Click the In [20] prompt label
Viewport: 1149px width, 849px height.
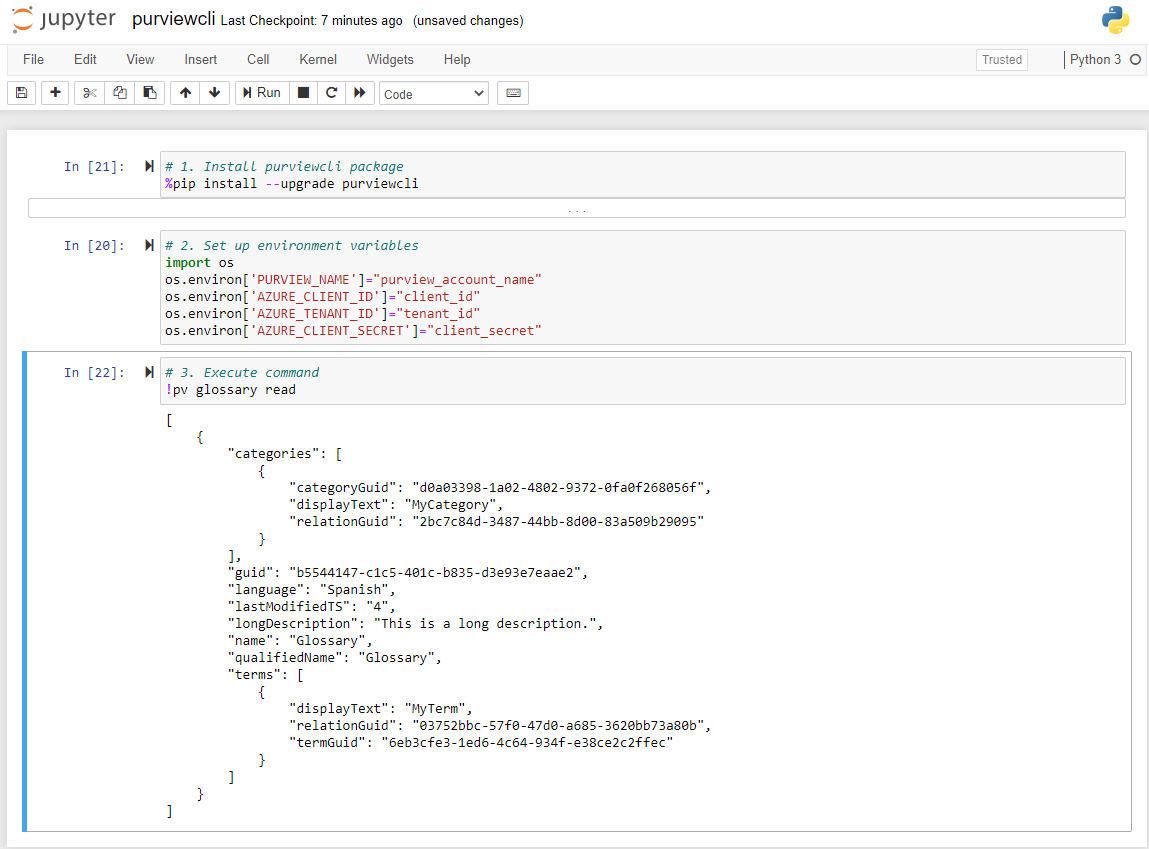point(94,245)
